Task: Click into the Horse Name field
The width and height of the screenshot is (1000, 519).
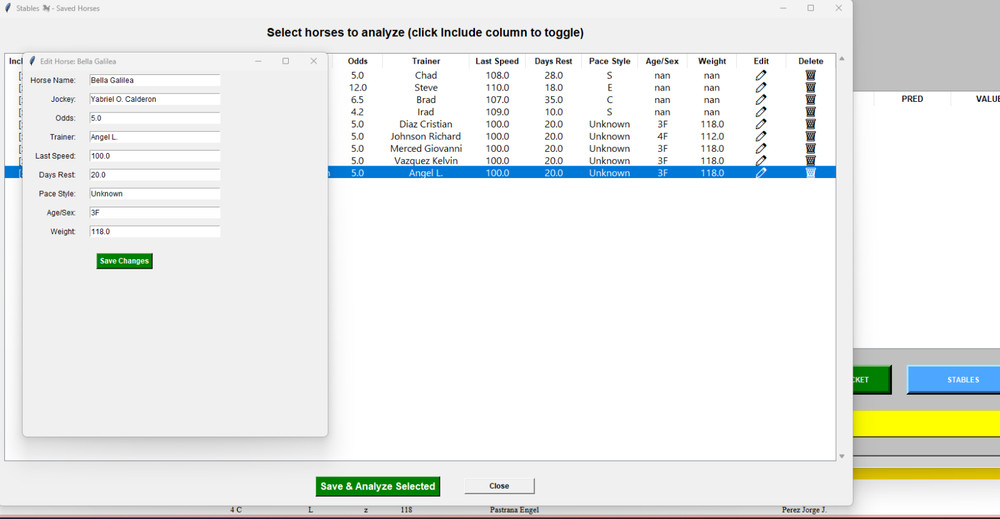Action: coord(154,80)
